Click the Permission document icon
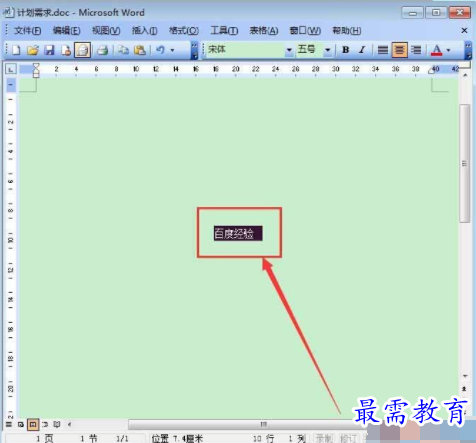The height and width of the screenshot is (443, 476). [x=66, y=50]
